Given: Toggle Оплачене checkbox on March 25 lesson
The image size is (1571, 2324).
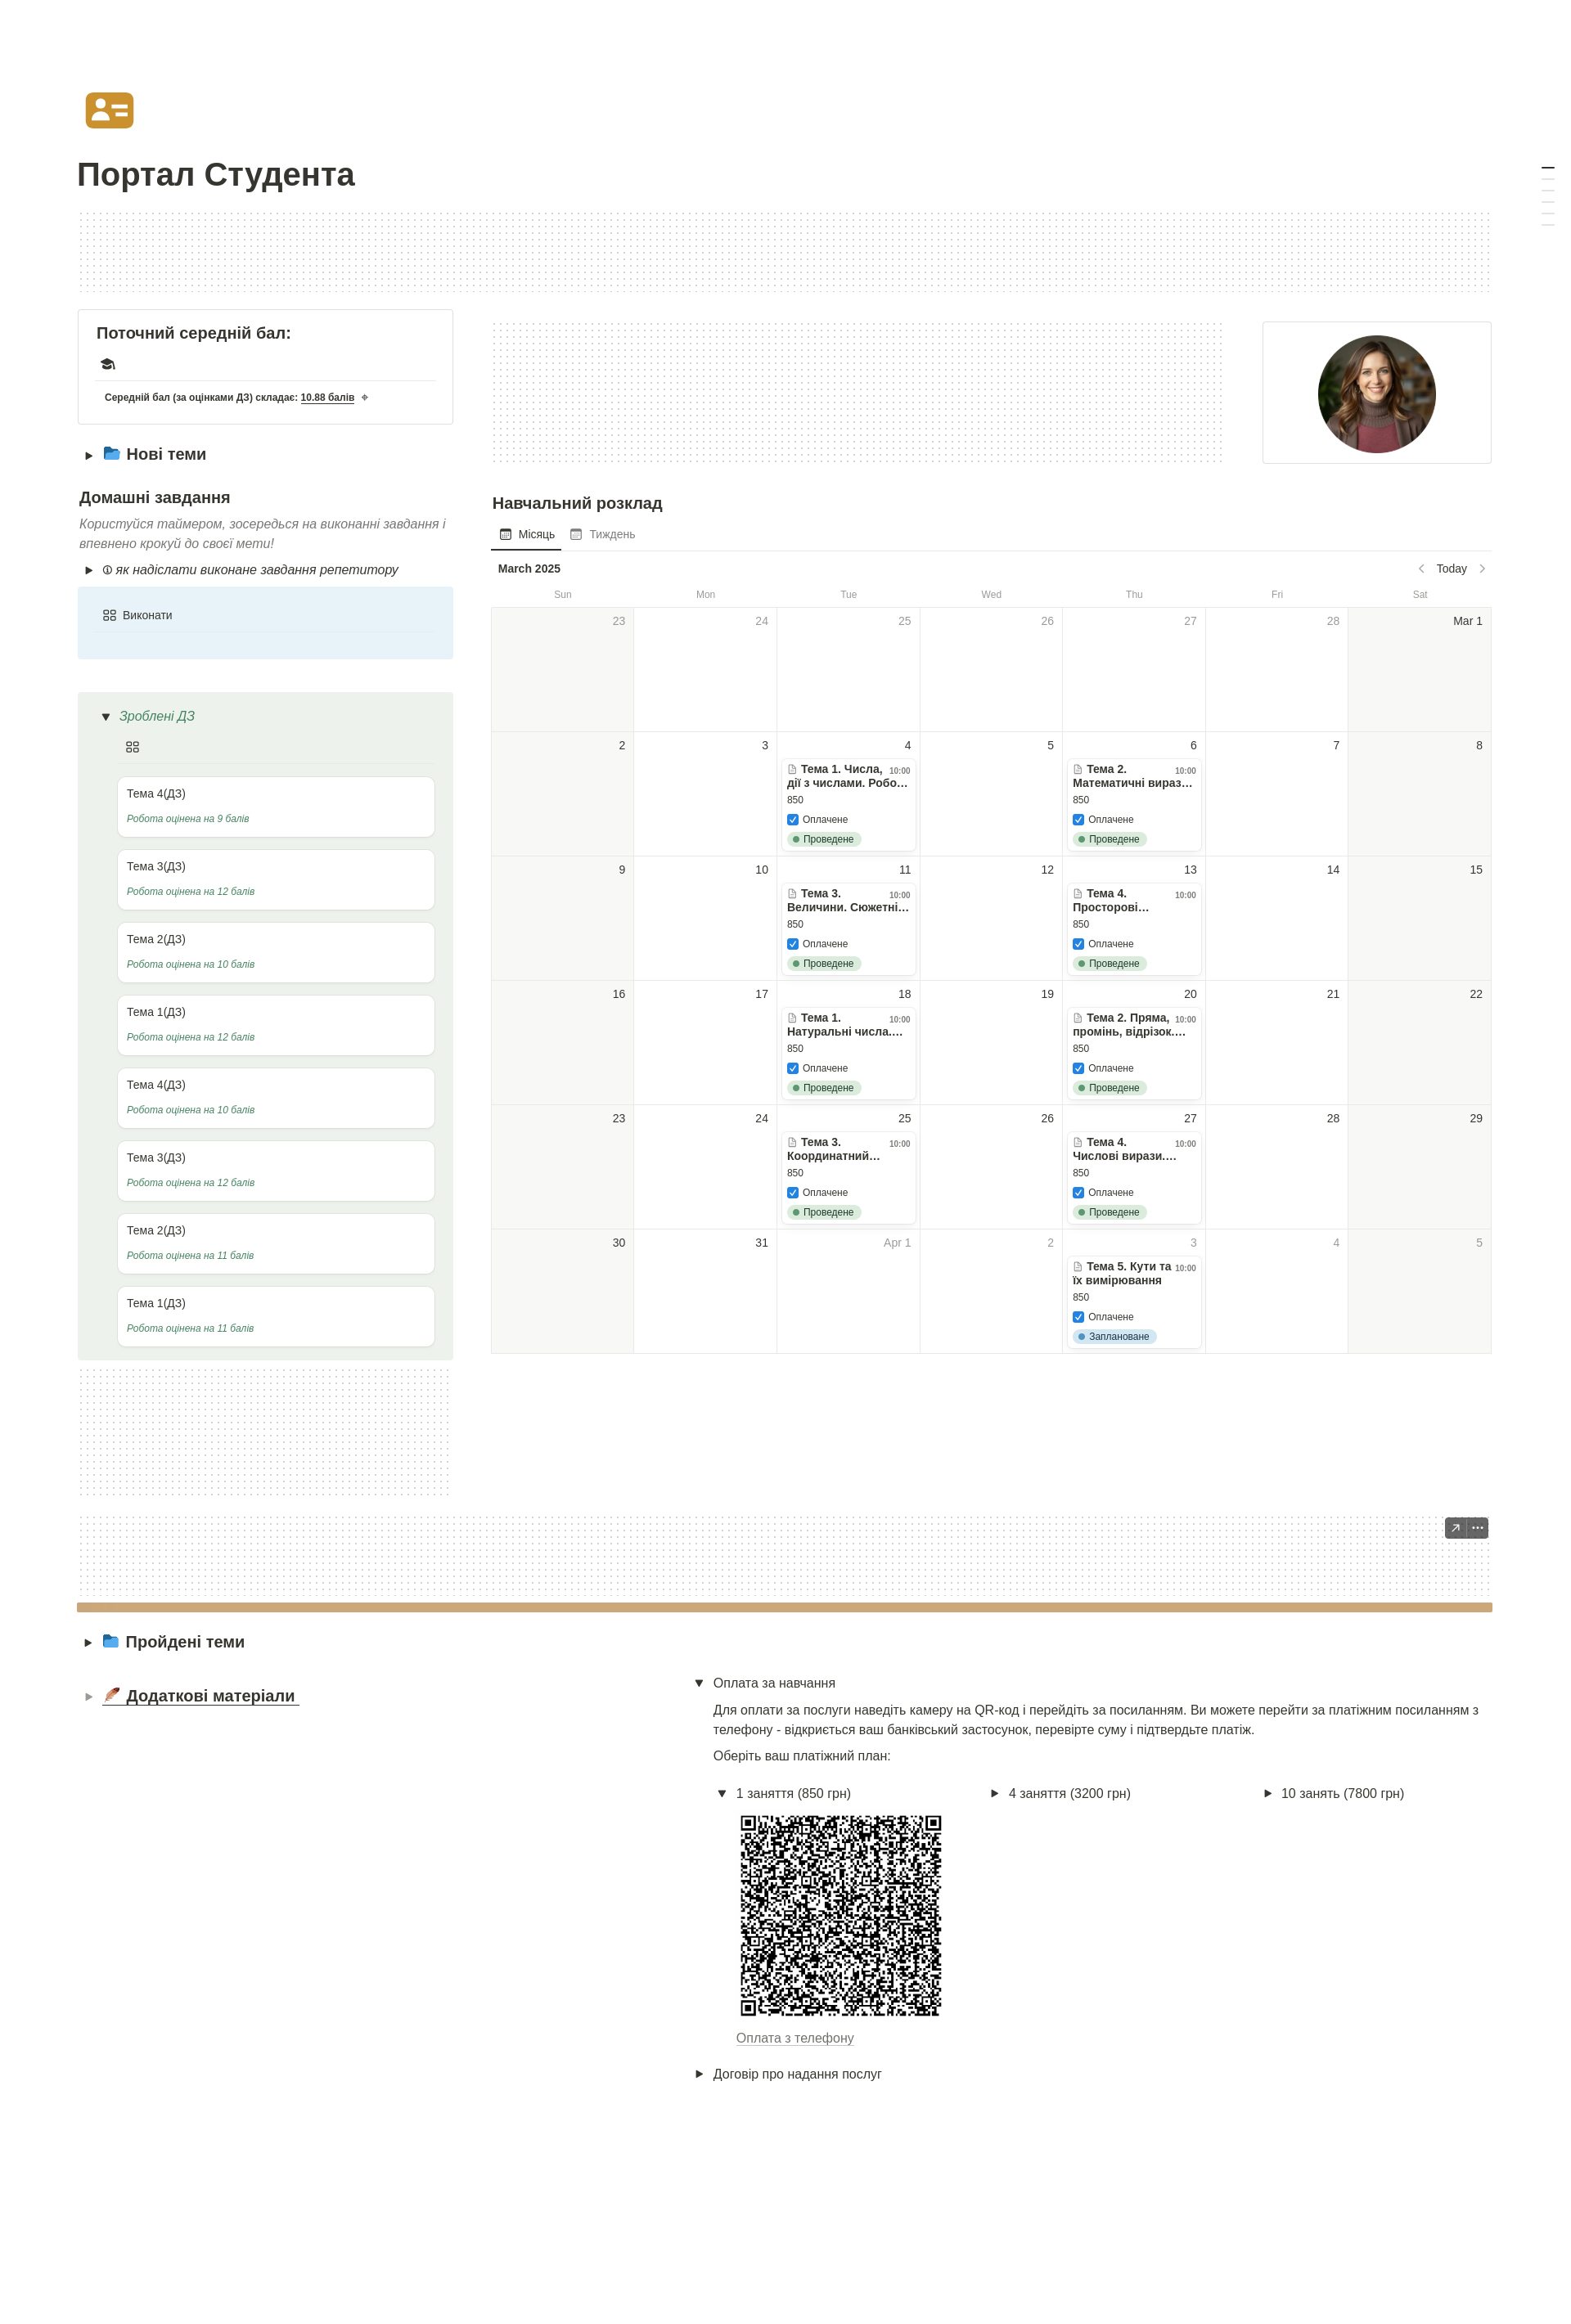Looking at the screenshot, I should pyautogui.click(x=793, y=1192).
